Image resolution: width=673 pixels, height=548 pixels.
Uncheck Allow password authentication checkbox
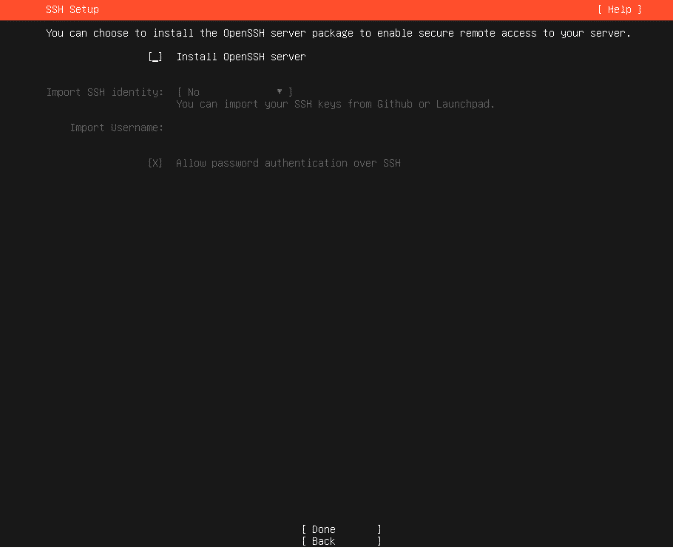coord(155,163)
